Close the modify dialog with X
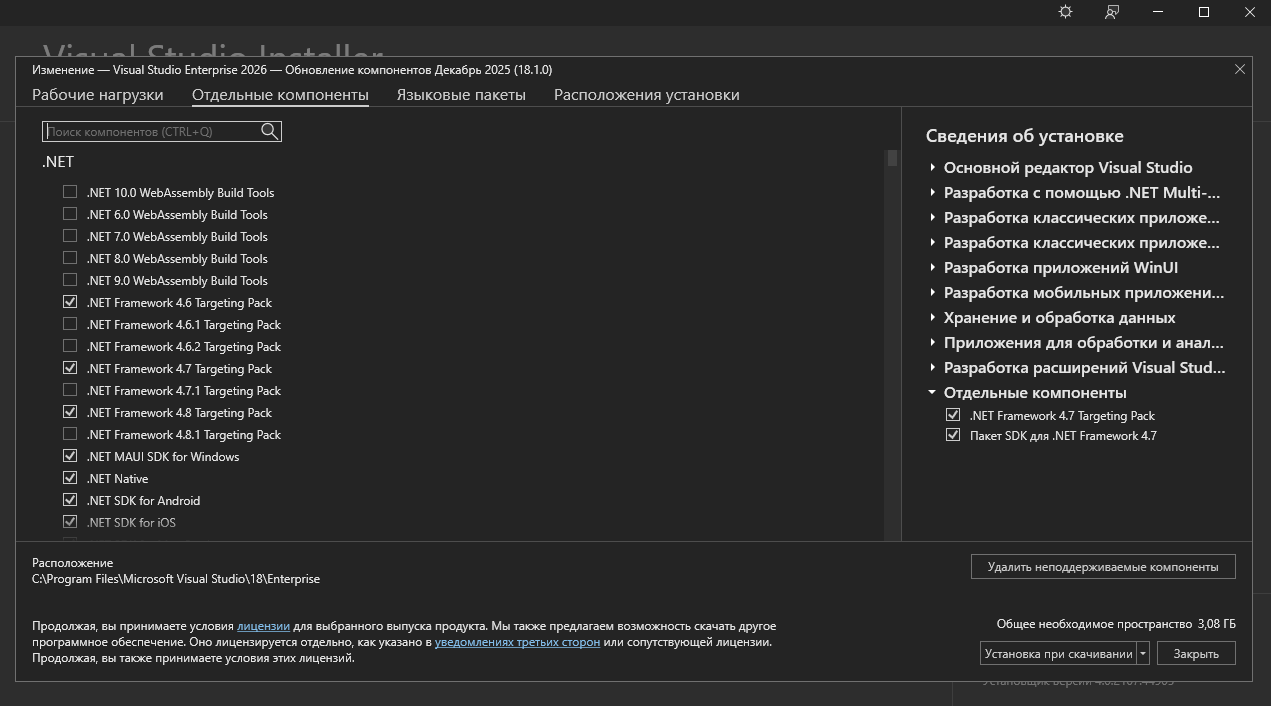 click(1240, 69)
